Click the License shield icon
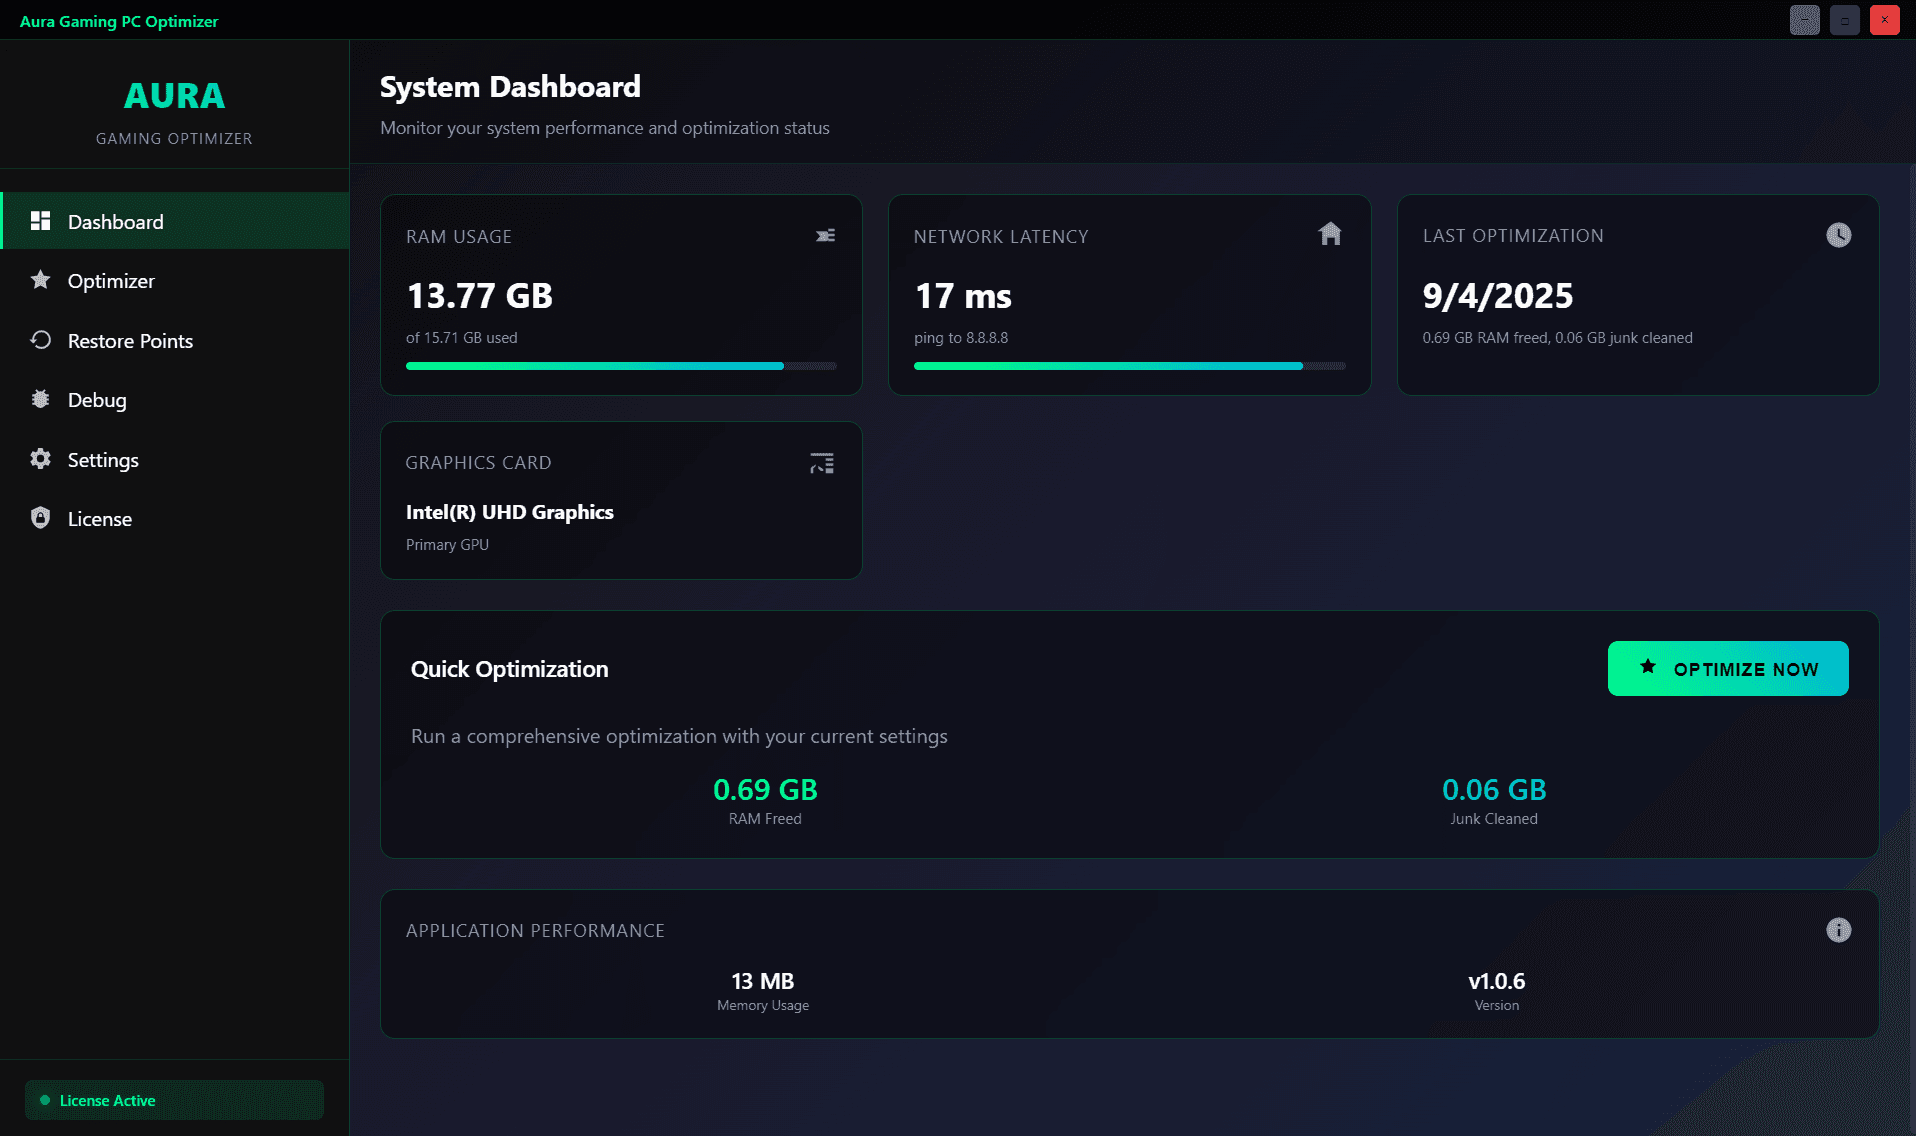 coord(40,518)
